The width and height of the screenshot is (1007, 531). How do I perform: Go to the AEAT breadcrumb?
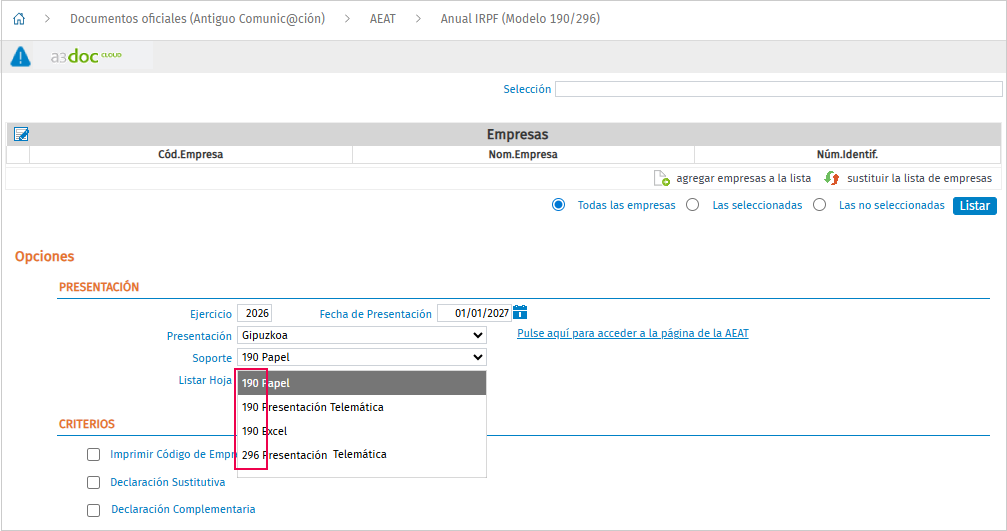(383, 19)
